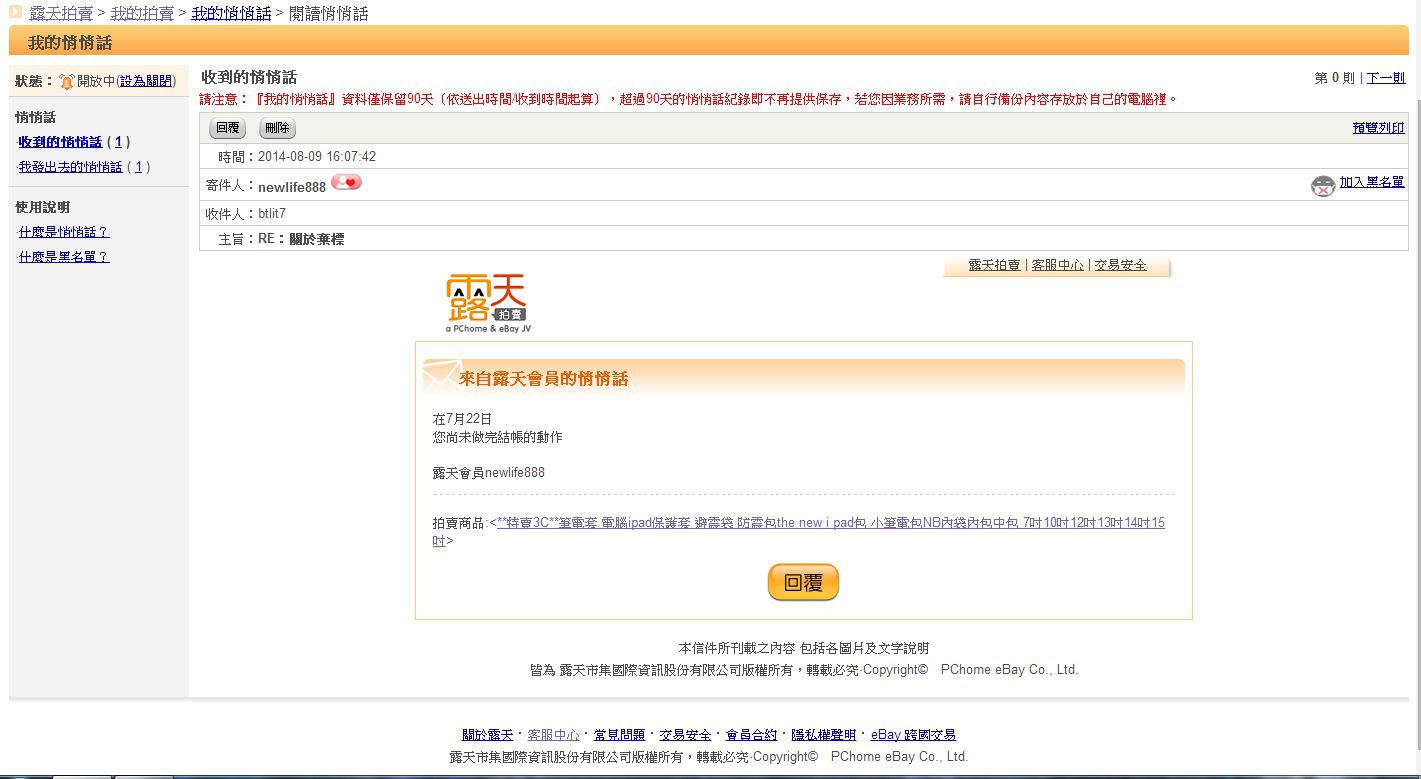Click 露天拍賣 link in email header tab
This screenshot has width=1421, height=779.
[994, 266]
